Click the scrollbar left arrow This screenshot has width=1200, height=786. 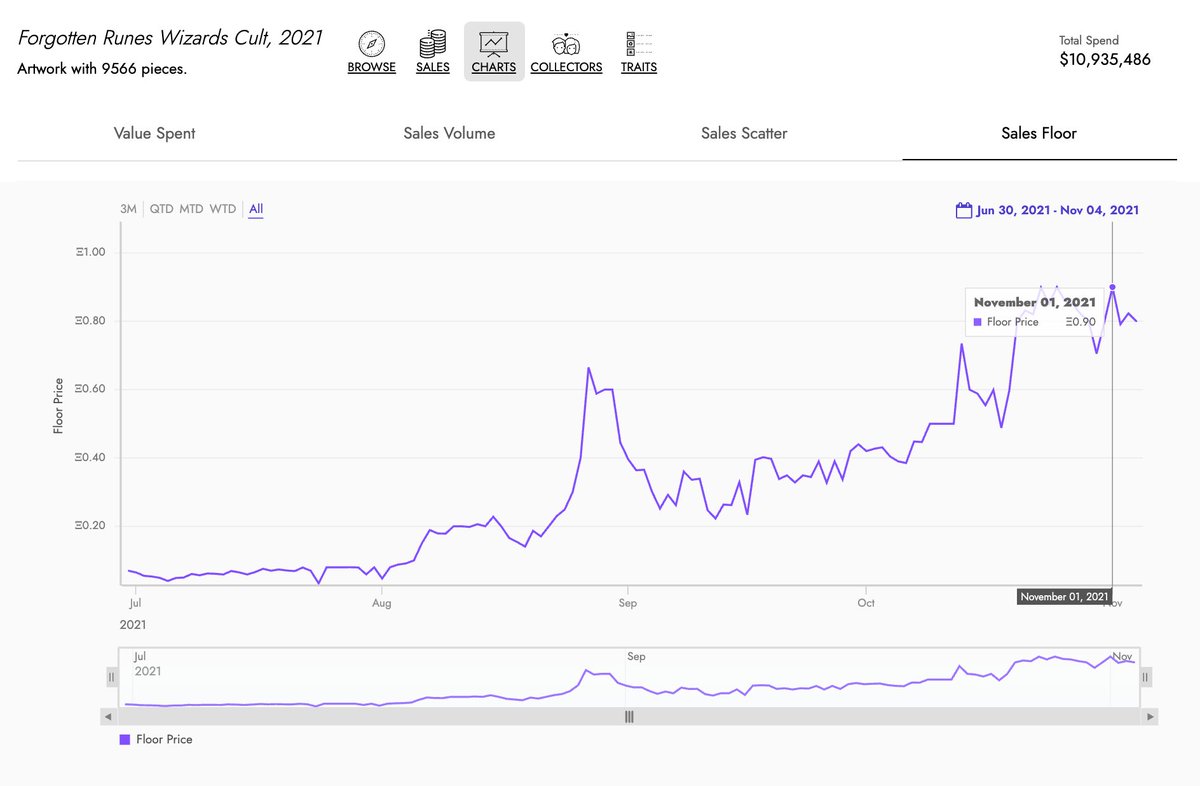point(108,717)
